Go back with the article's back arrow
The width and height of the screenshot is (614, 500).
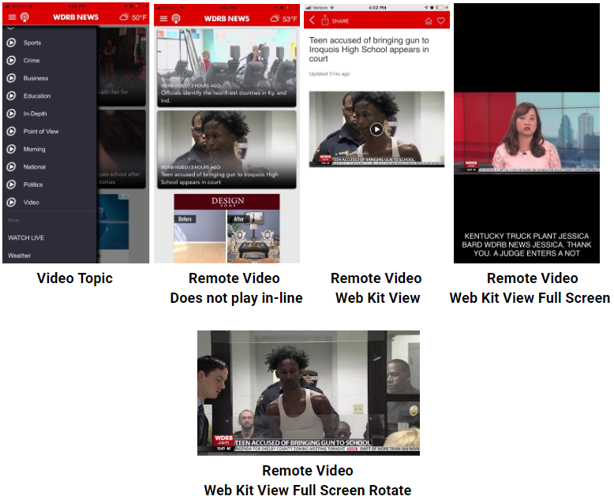[x=312, y=20]
